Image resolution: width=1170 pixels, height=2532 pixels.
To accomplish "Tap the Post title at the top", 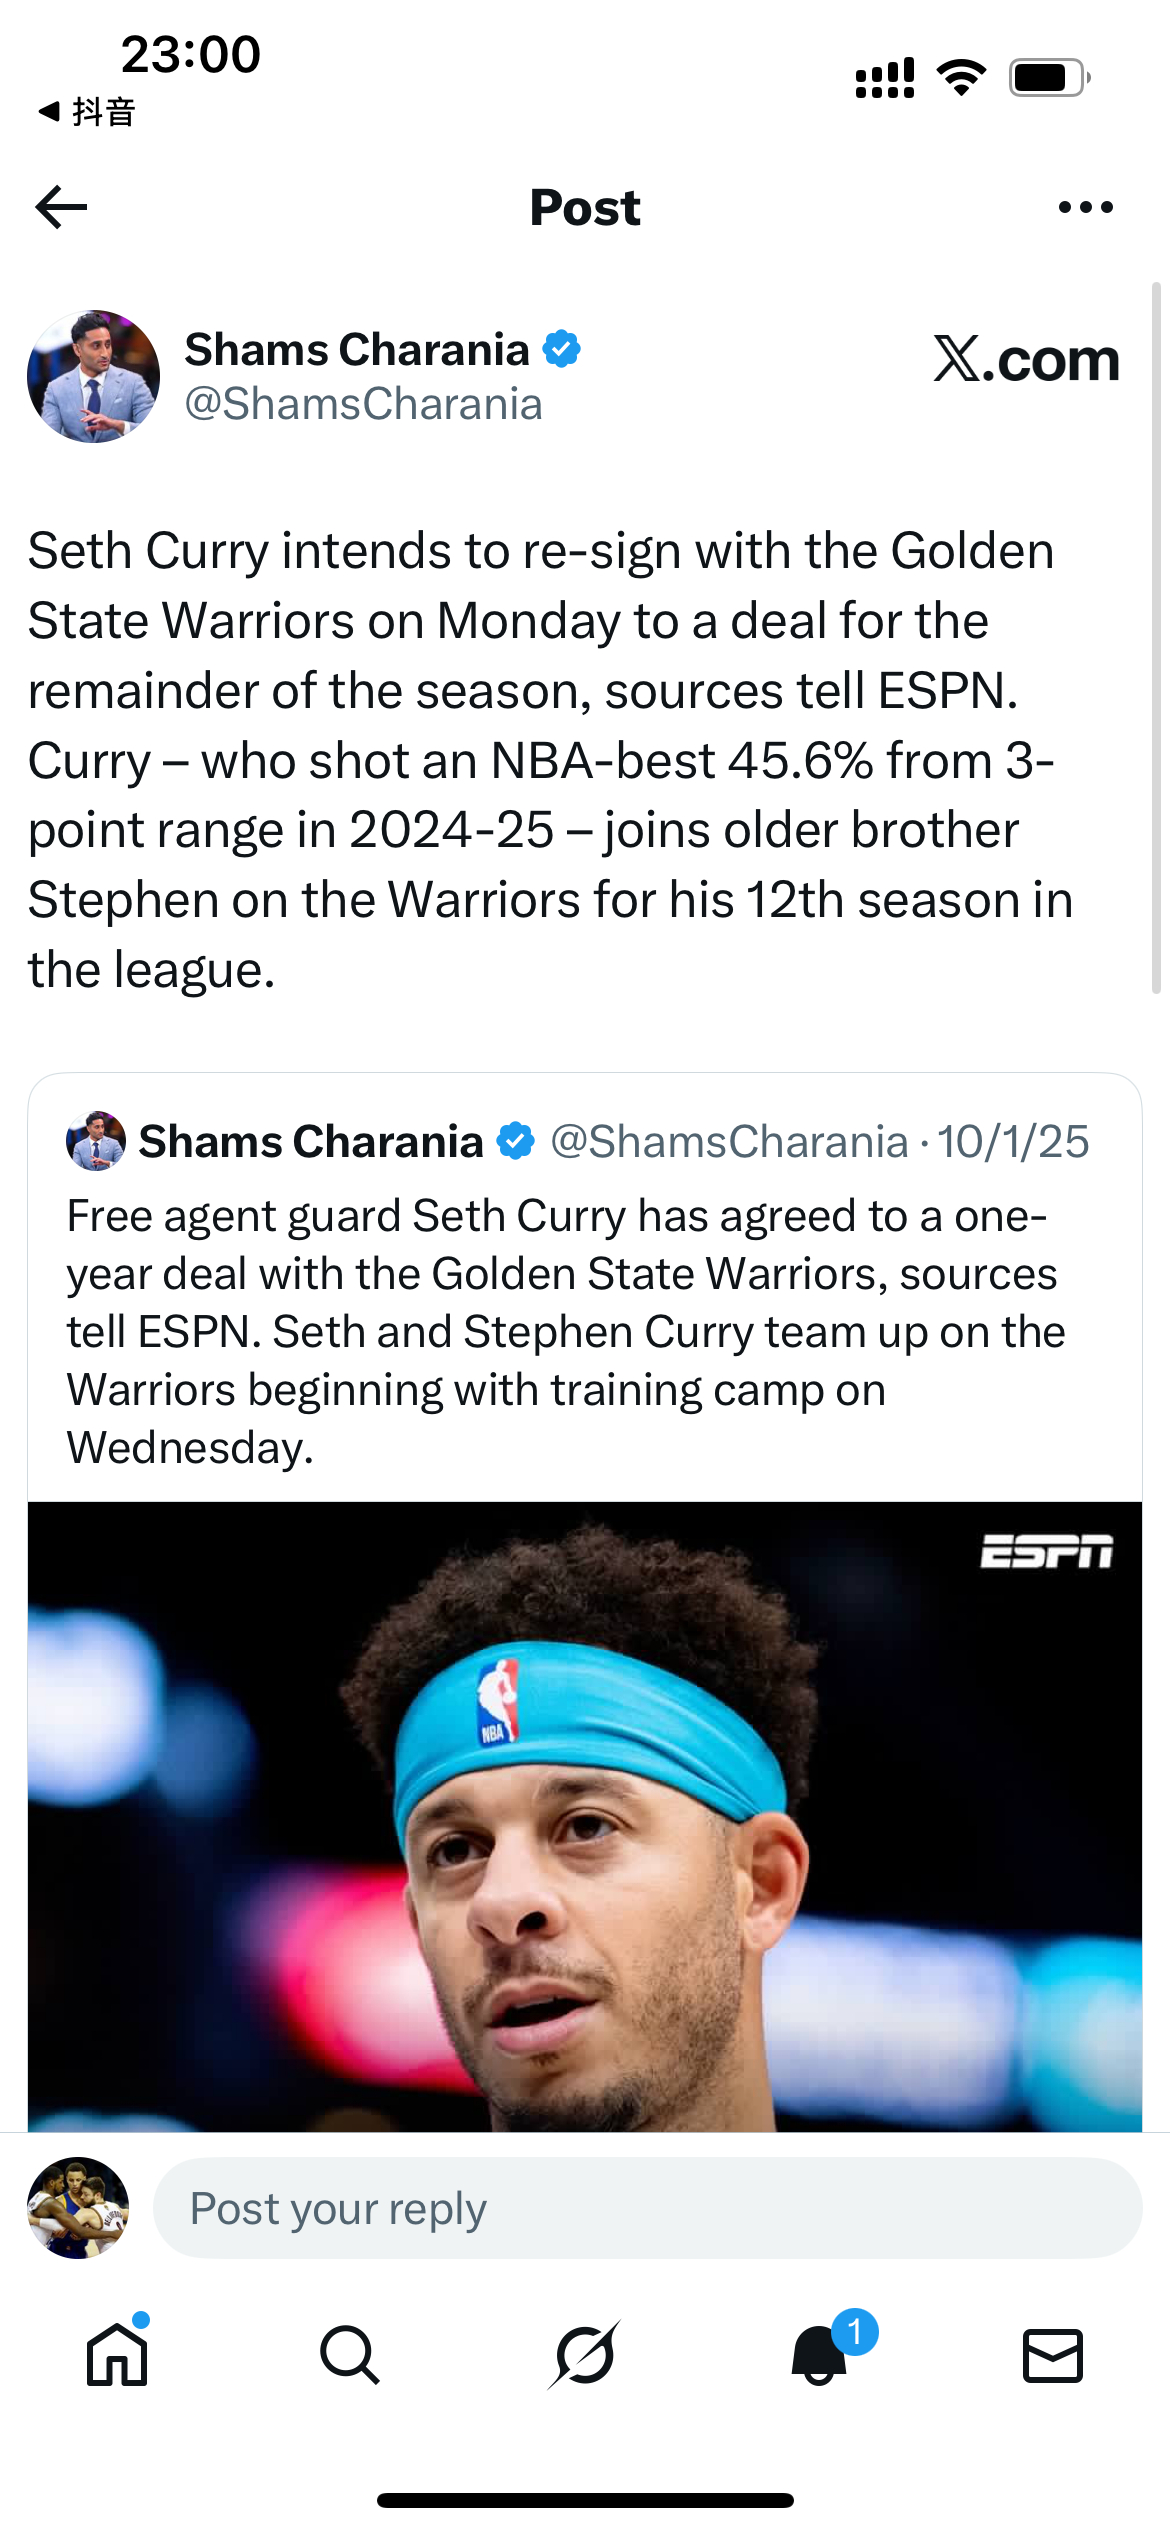I will click(x=585, y=207).
